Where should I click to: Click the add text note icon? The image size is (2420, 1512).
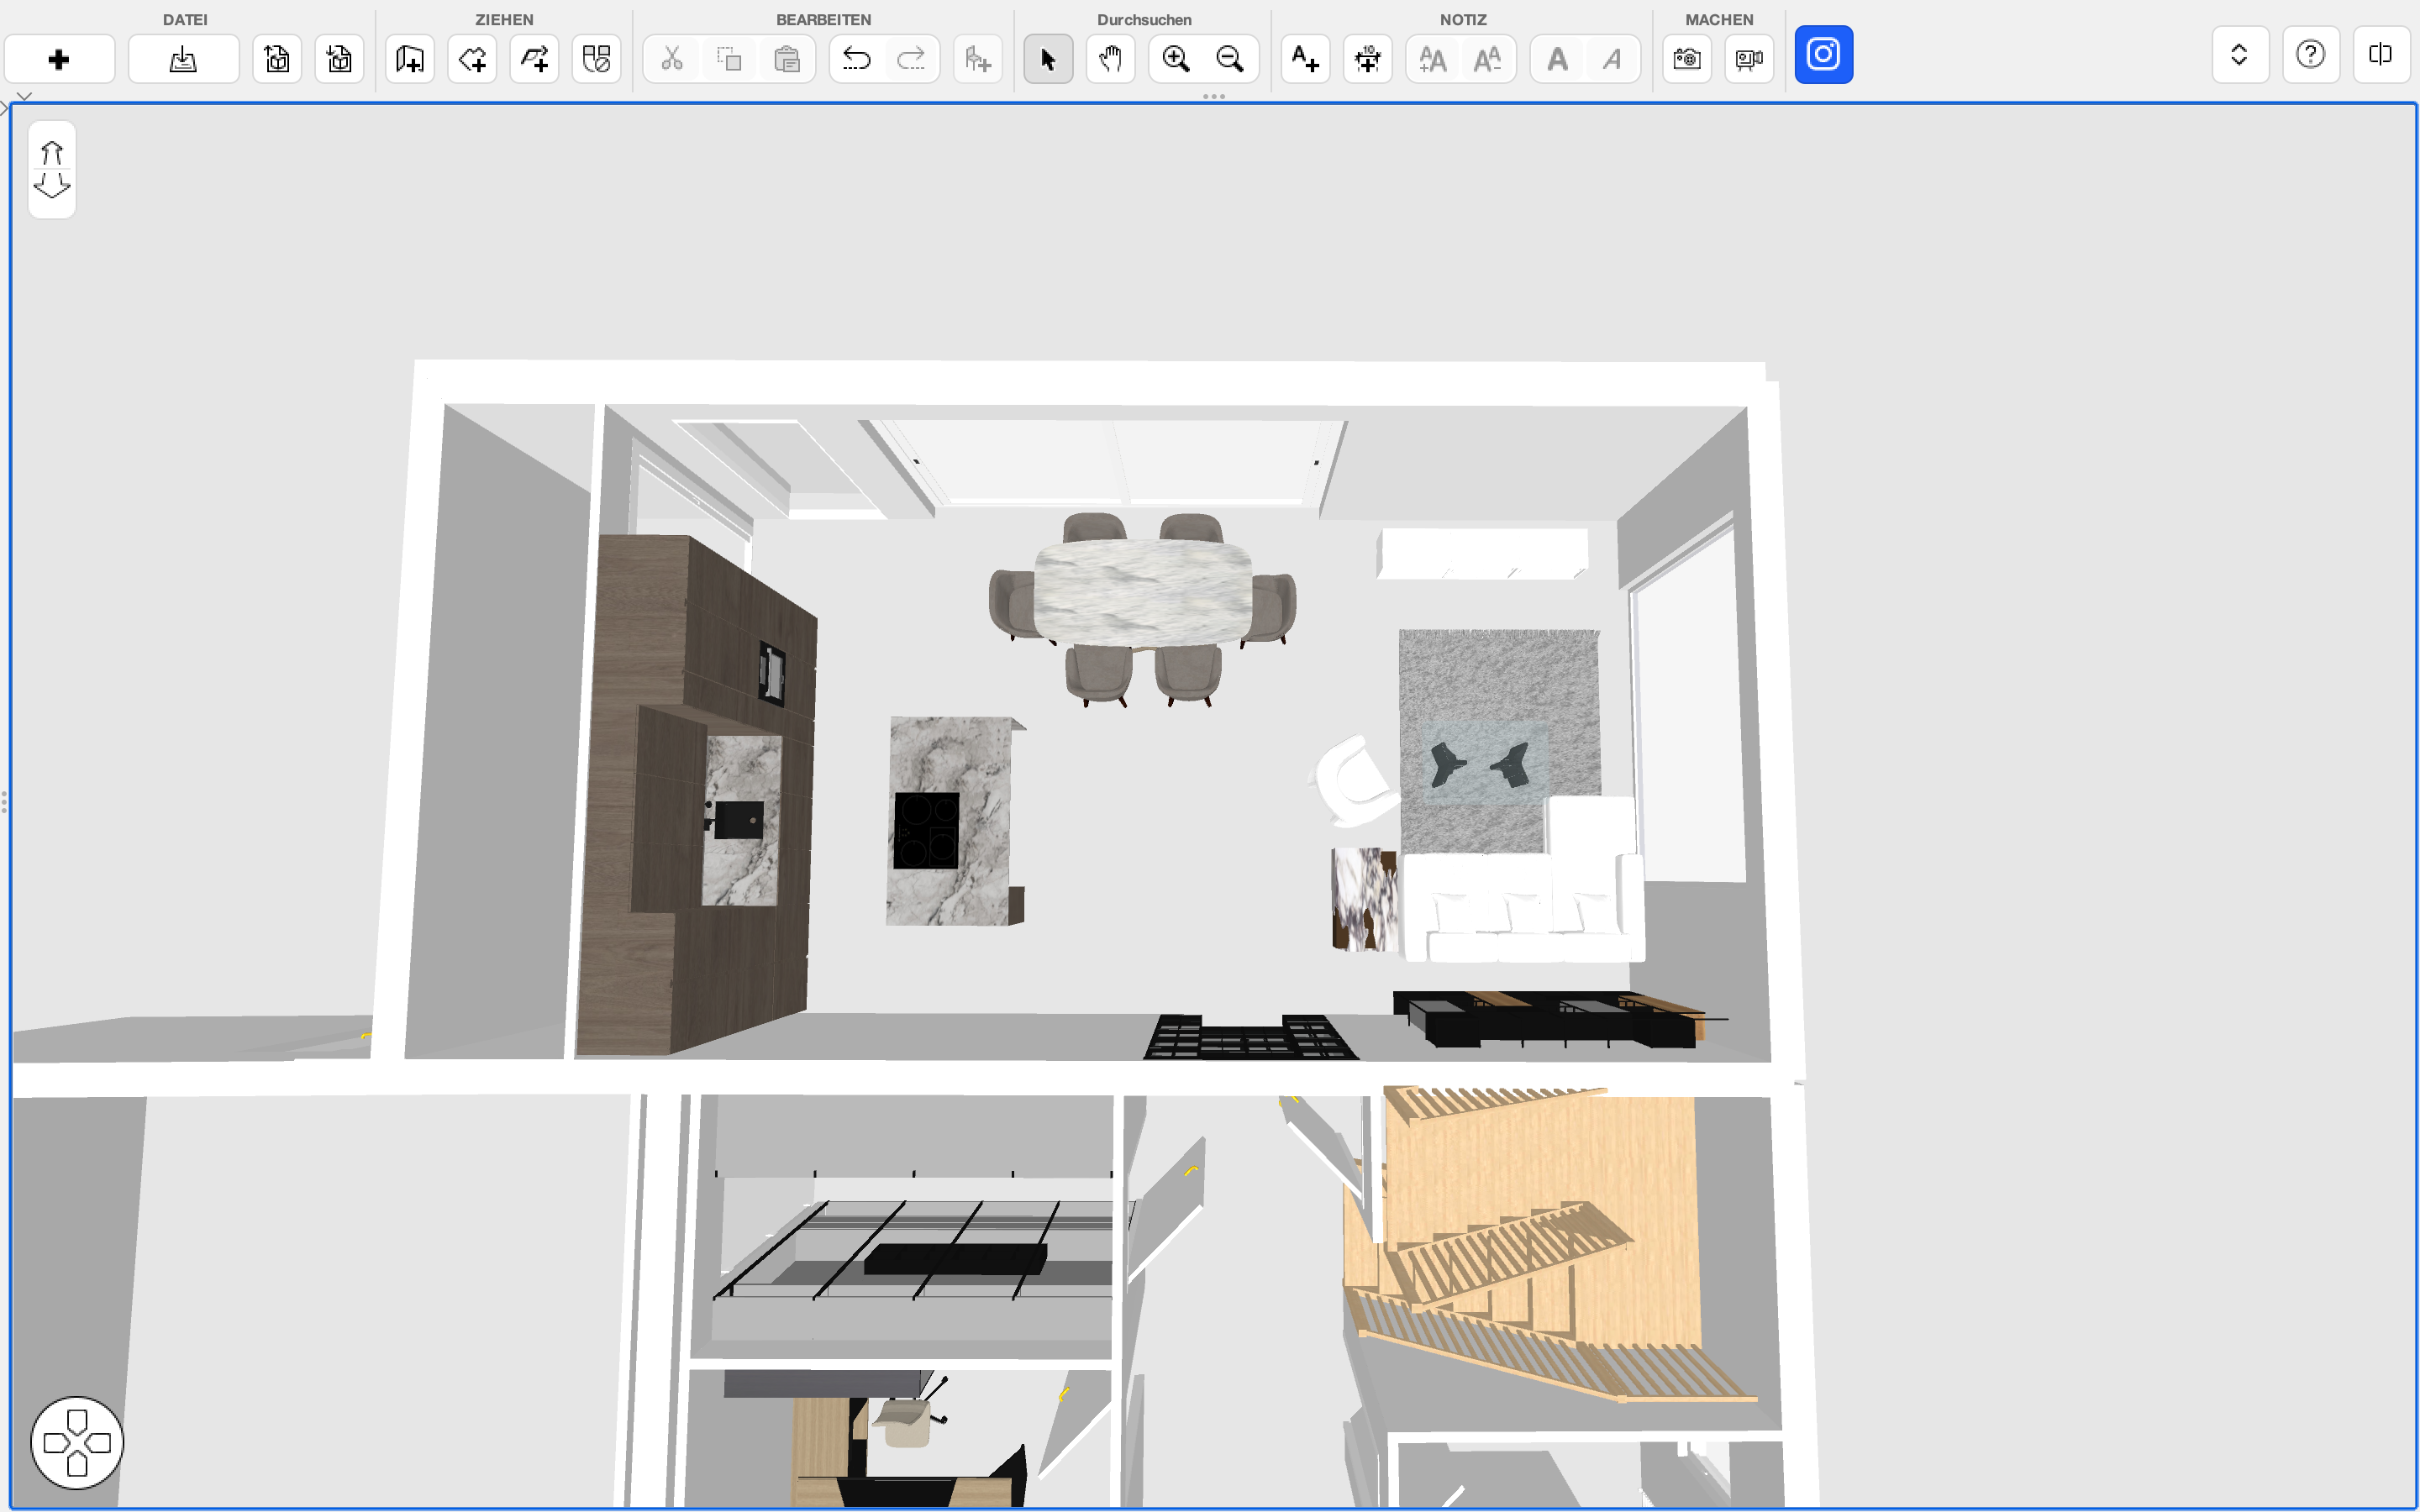[x=1305, y=59]
